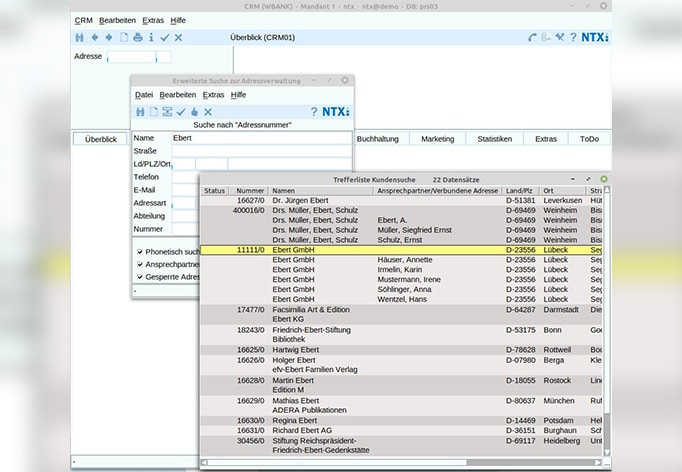Open Bearbeiten menu in CRM window

pyautogui.click(x=117, y=20)
